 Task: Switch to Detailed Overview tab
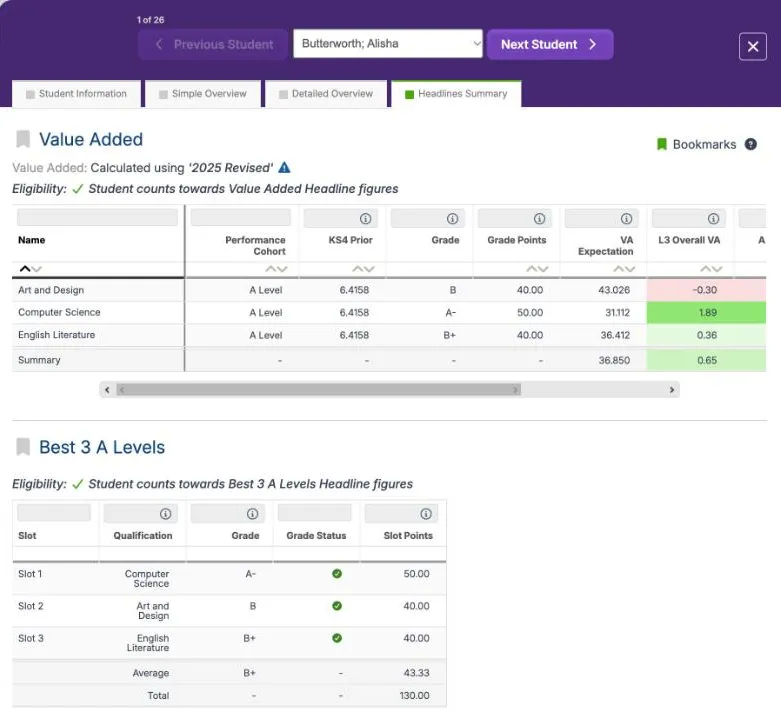coord(326,94)
